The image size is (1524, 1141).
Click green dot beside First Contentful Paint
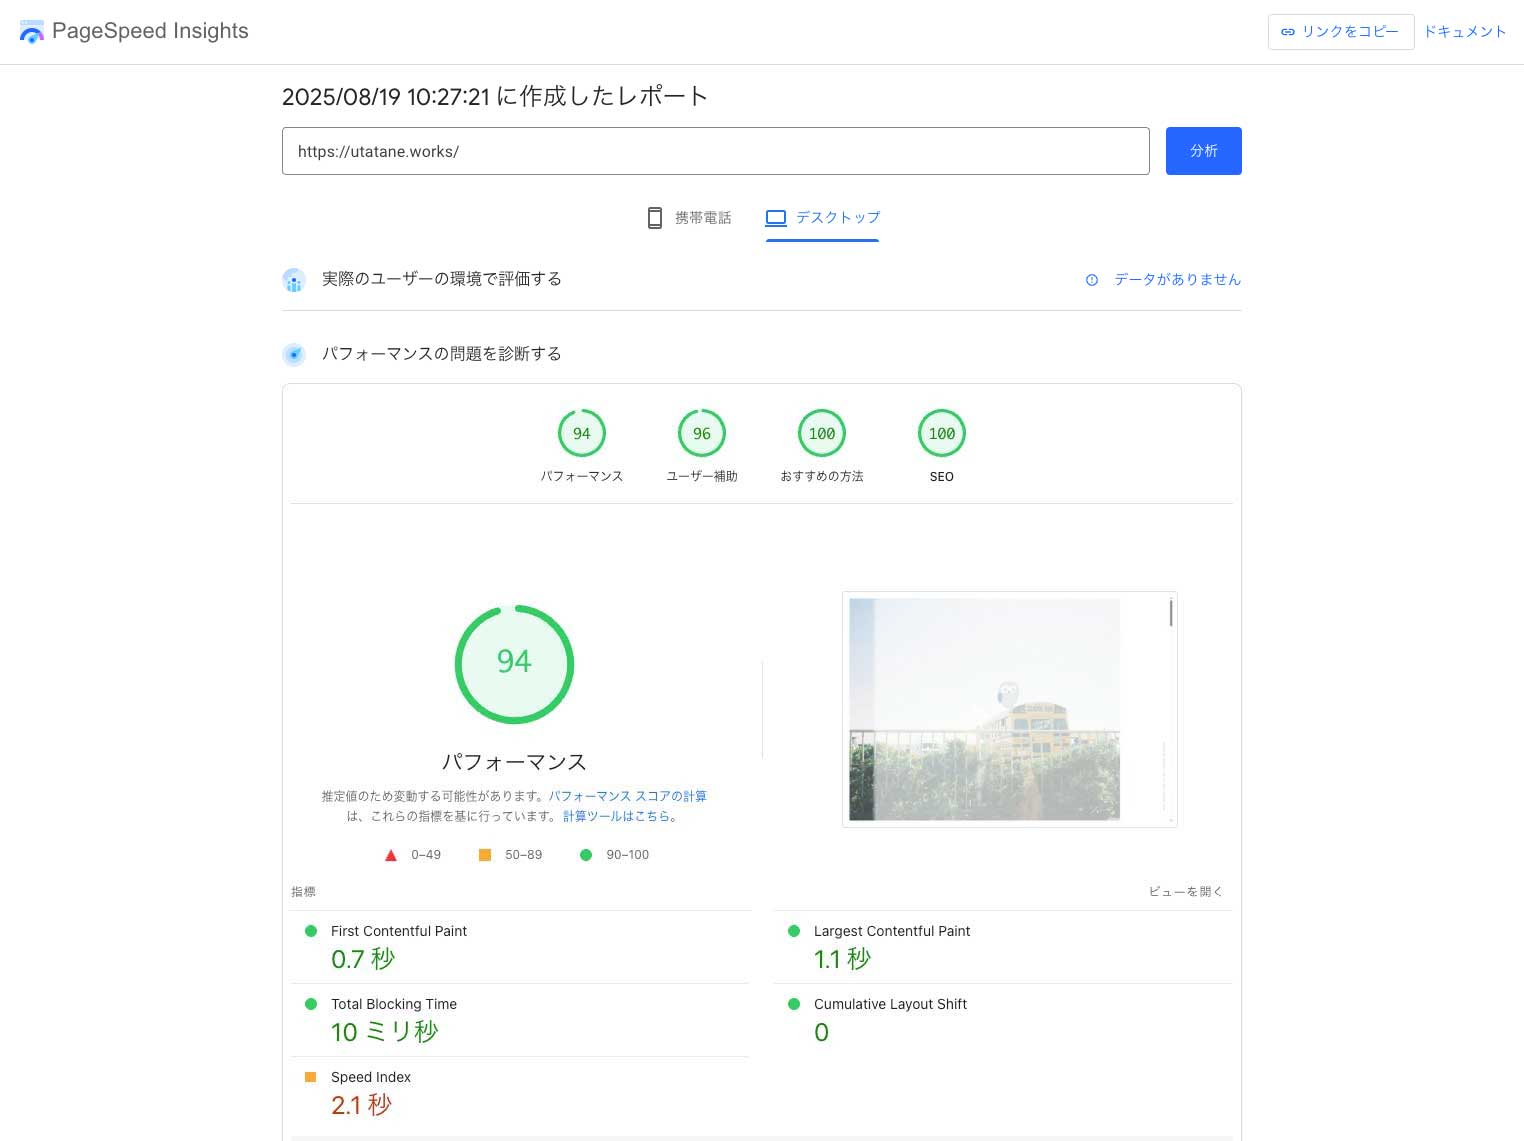coord(311,931)
